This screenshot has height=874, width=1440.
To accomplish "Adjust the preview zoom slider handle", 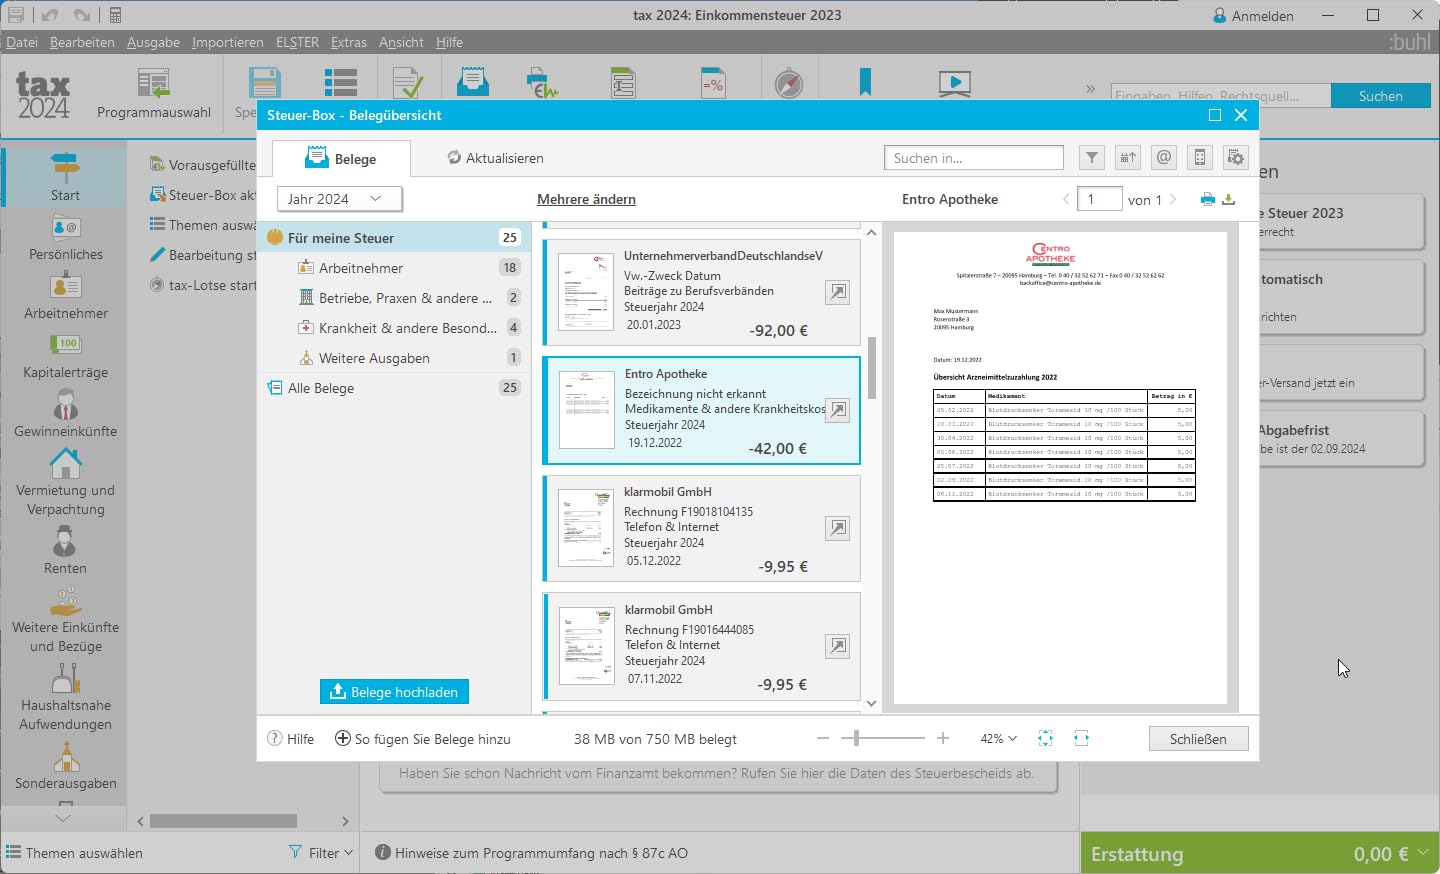I will point(855,738).
